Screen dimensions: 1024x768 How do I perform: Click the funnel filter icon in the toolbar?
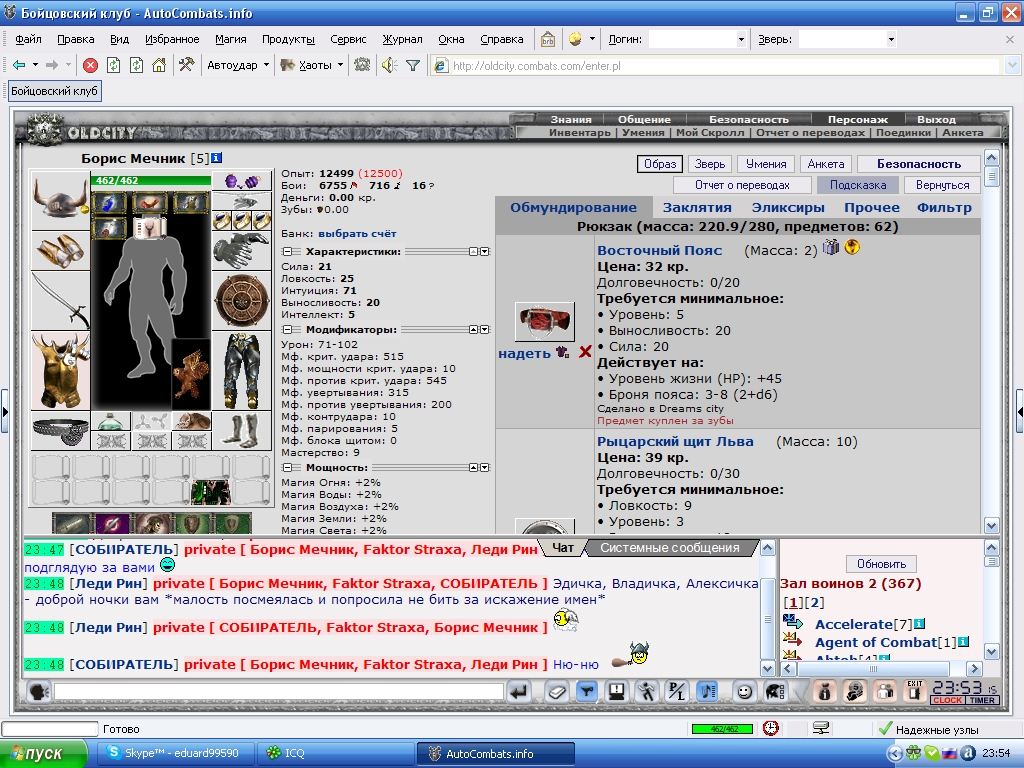(413, 65)
